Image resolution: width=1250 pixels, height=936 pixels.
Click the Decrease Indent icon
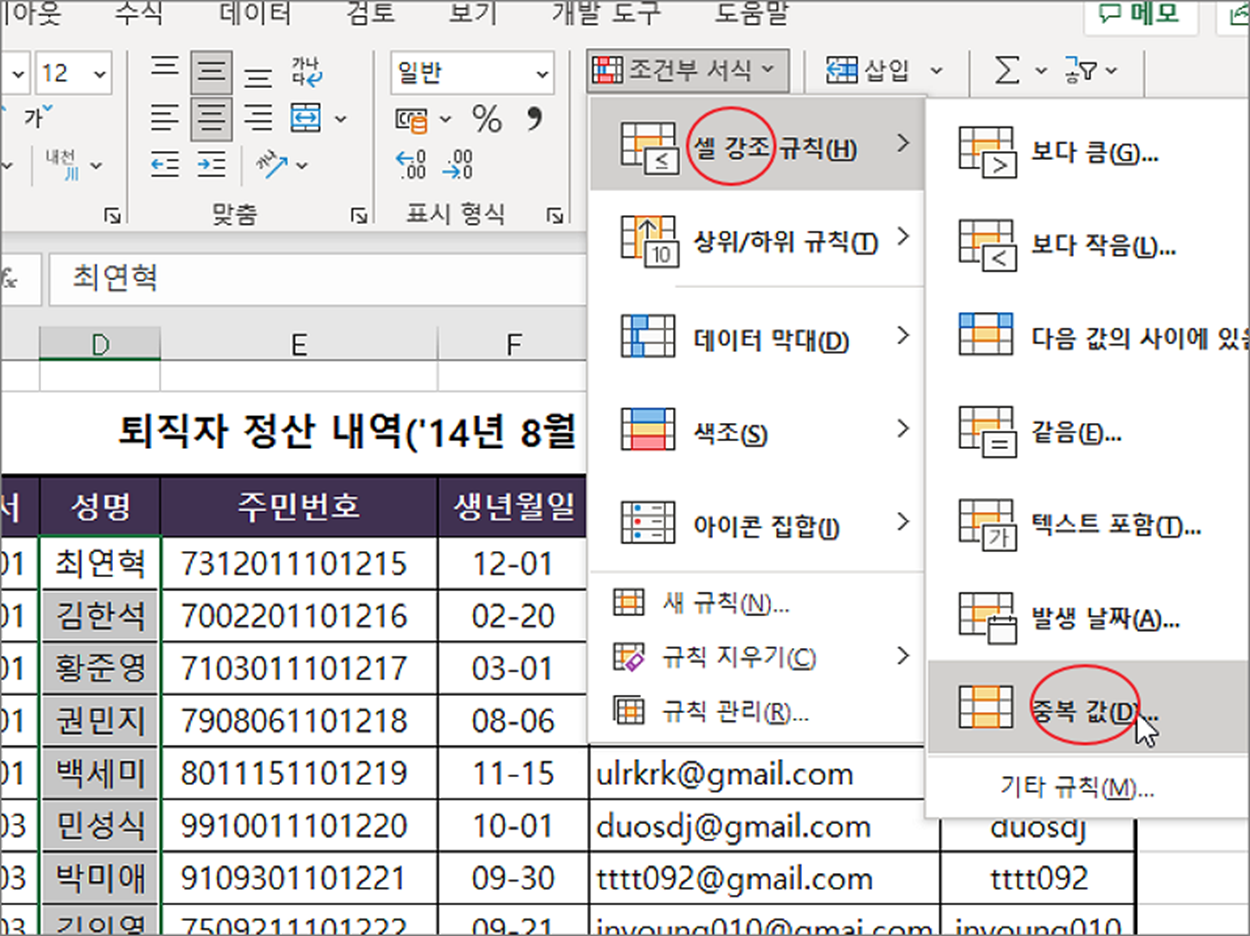[165, 164]
